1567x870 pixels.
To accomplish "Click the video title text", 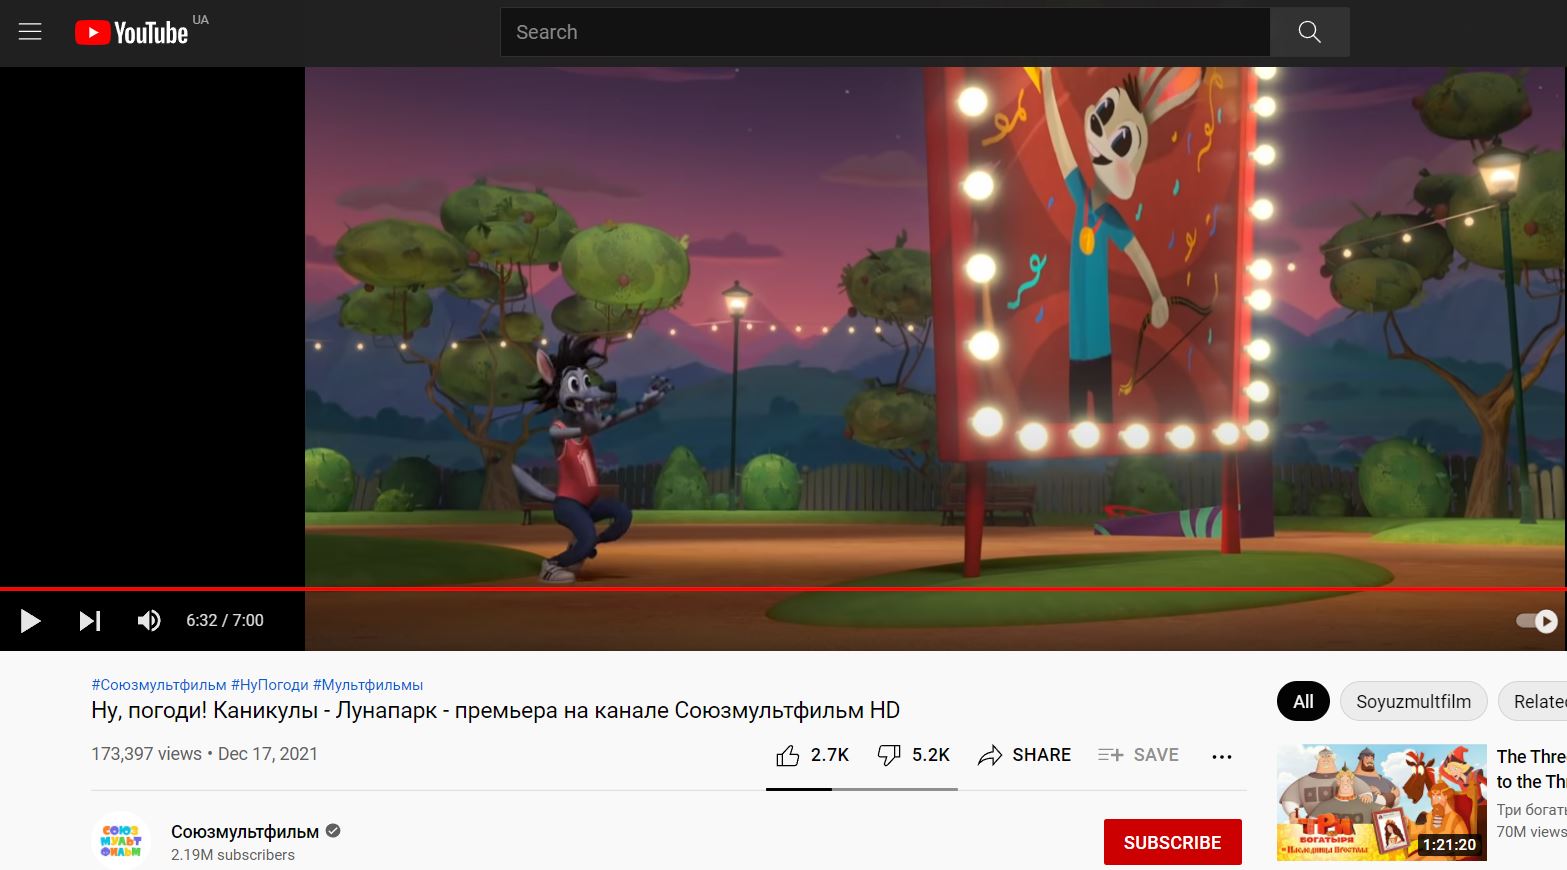I will click(495, 710).
